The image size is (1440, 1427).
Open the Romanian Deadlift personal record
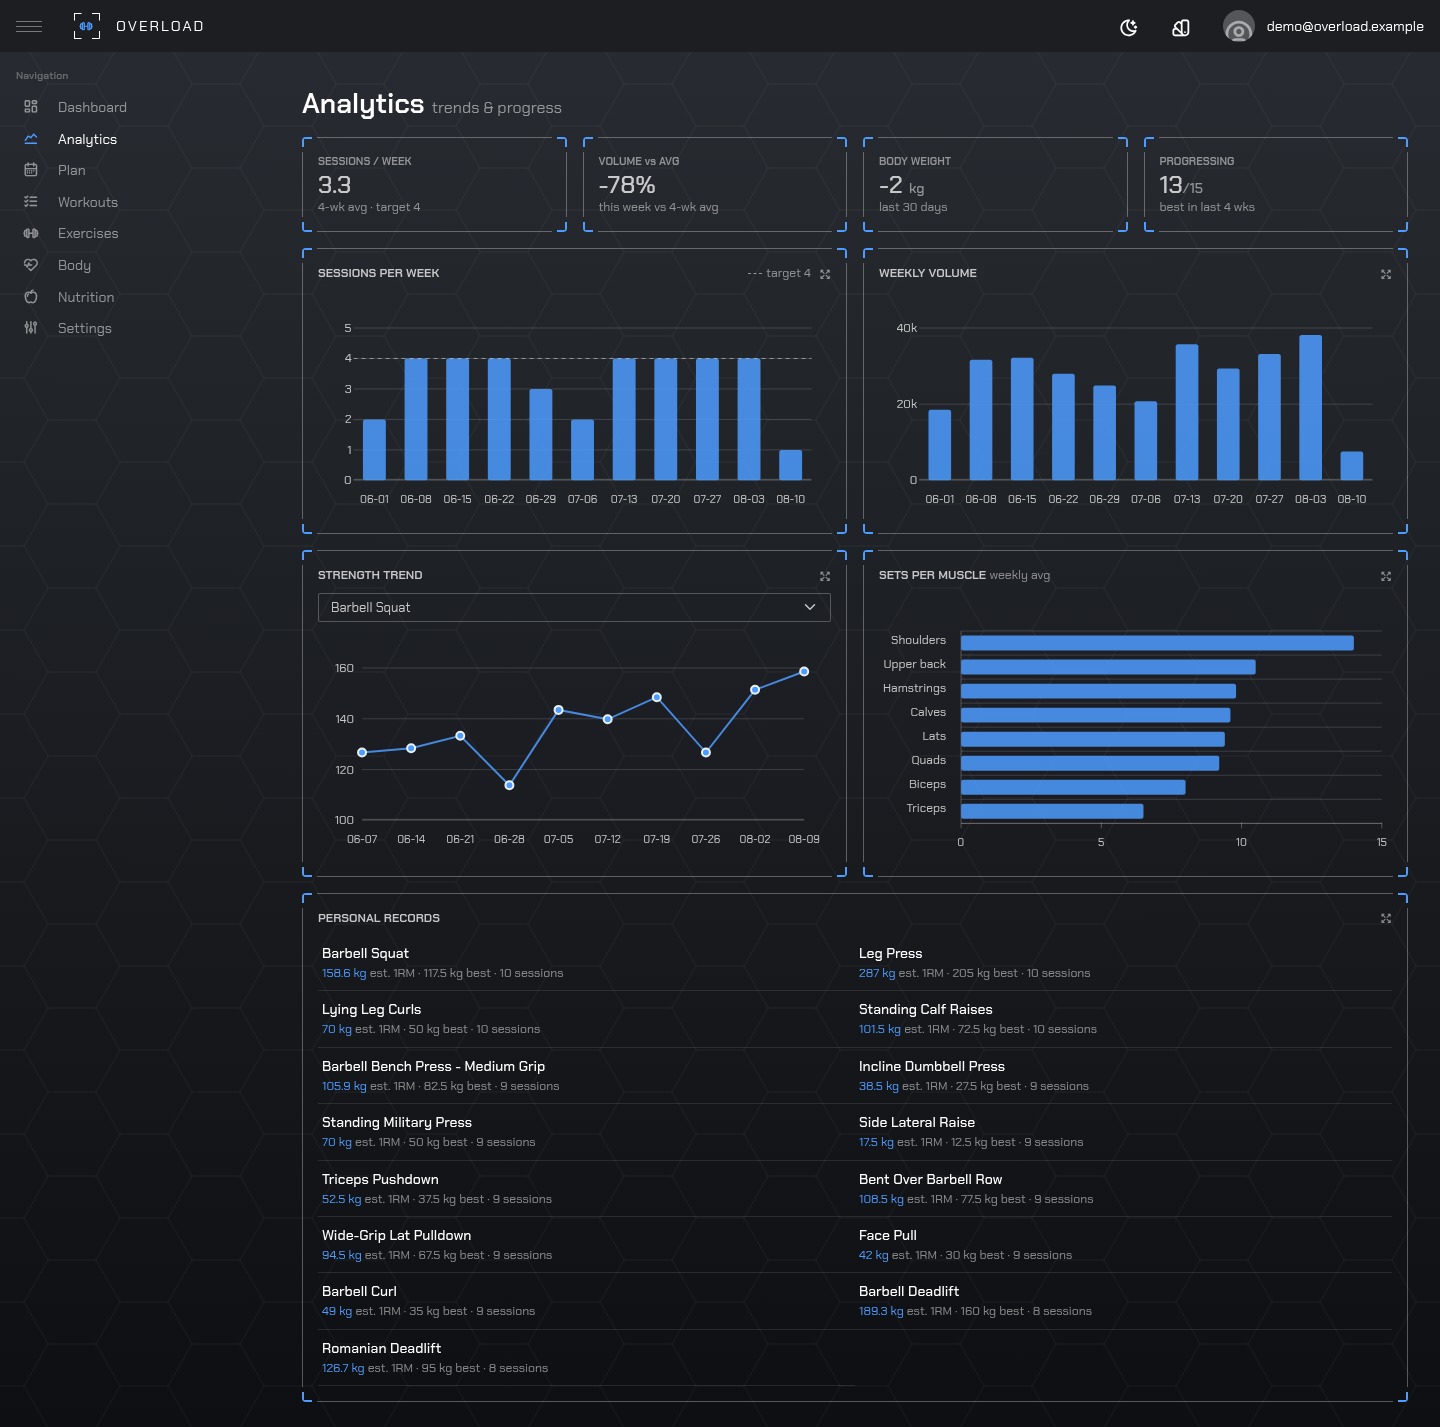coord(588,1358)
